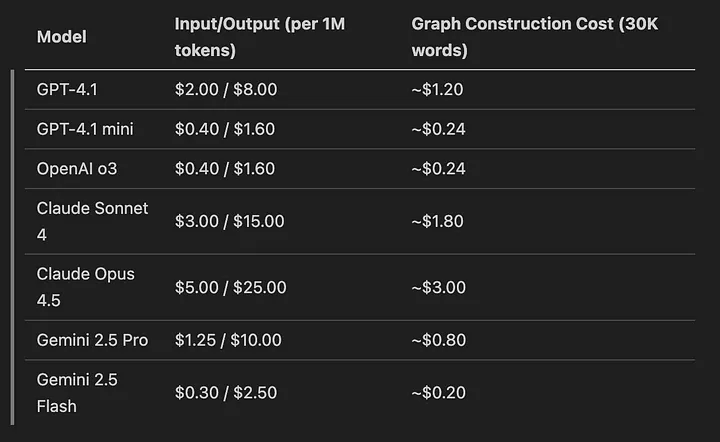This screenshot has width=720, height=442.
Task: Select the Gemini 2.5 Pro cell
Action: 92,340
